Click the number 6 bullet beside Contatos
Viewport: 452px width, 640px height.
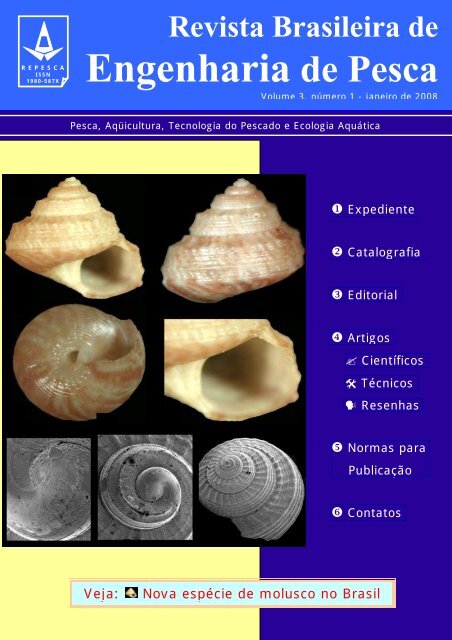(337, 512)
